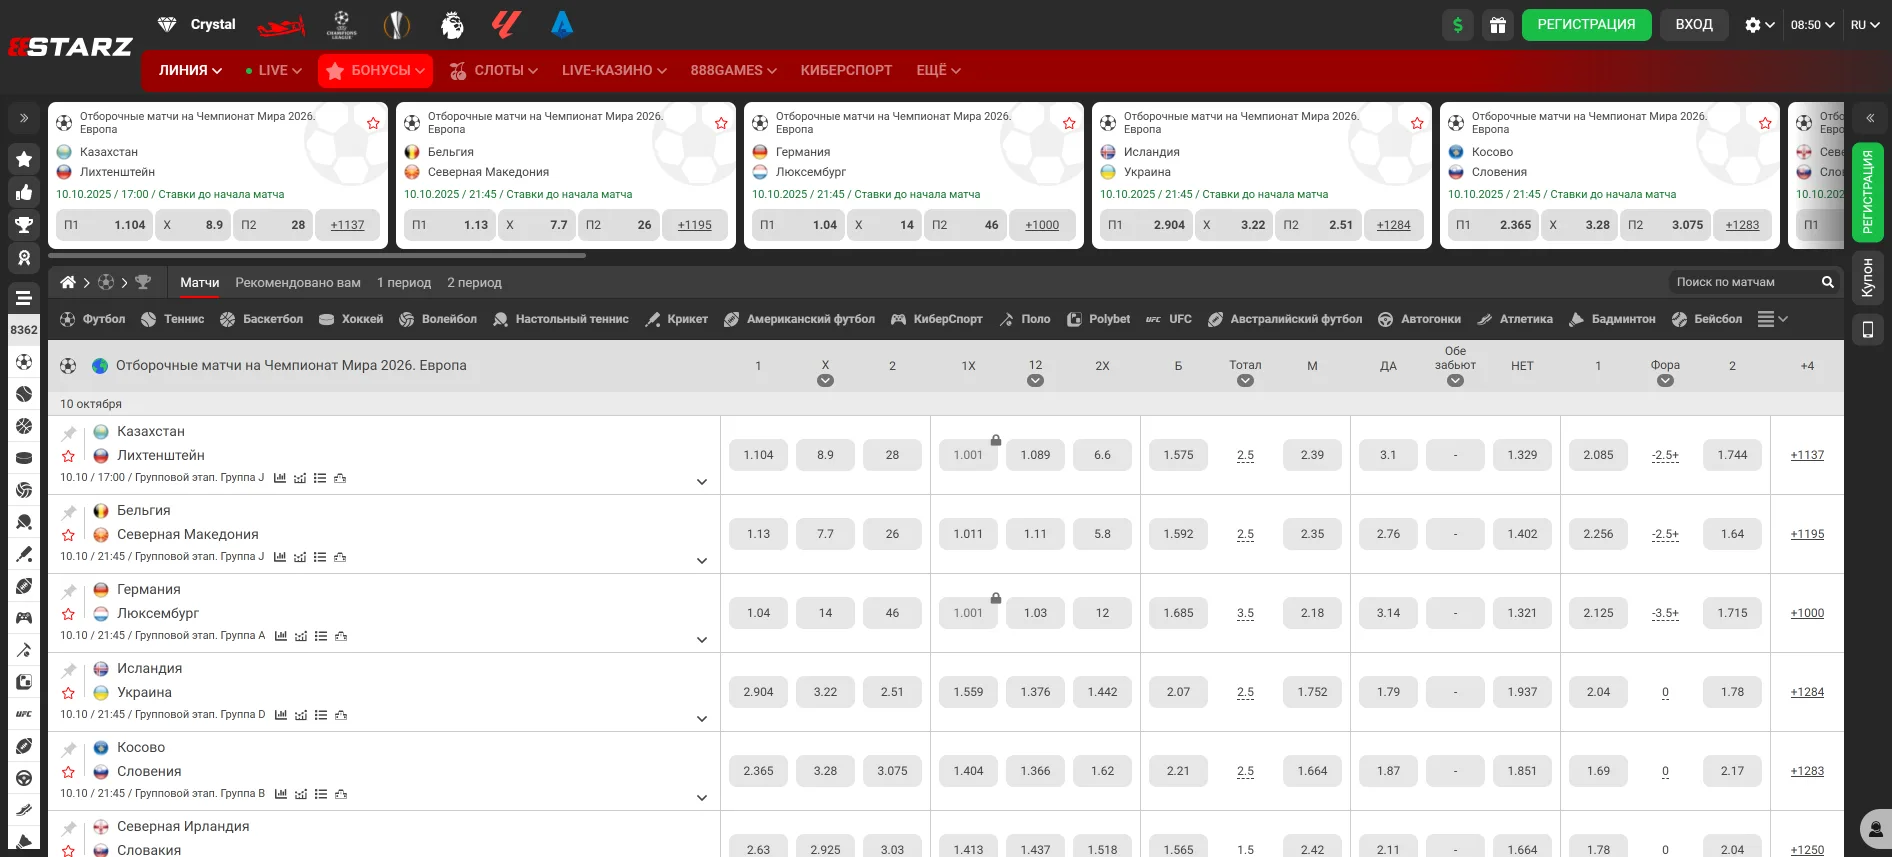
Task: Toggle favorite star for Germany–Luxembourg match row
Action: coord(68,614)
